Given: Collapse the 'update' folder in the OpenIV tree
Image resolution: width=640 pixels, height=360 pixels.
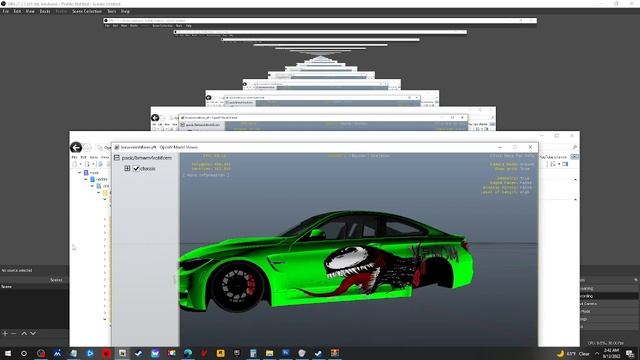Looking at the screenshot, I should pos(86,179).
